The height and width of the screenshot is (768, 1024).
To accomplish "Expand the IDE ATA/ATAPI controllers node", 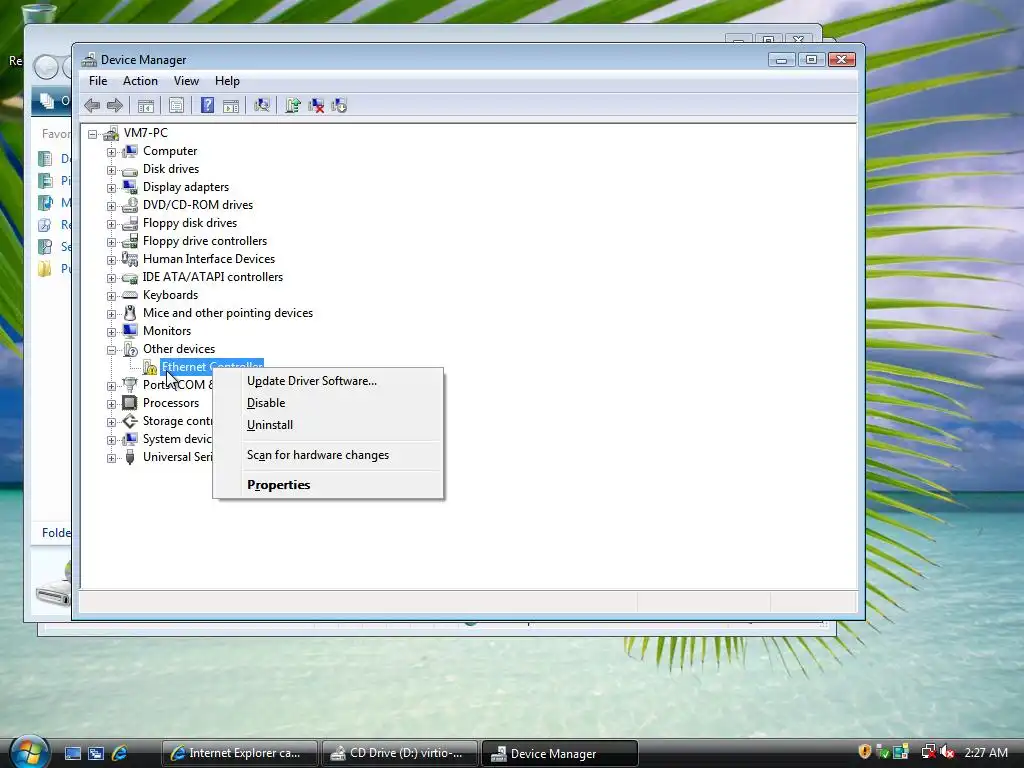I will click(111, 278).
